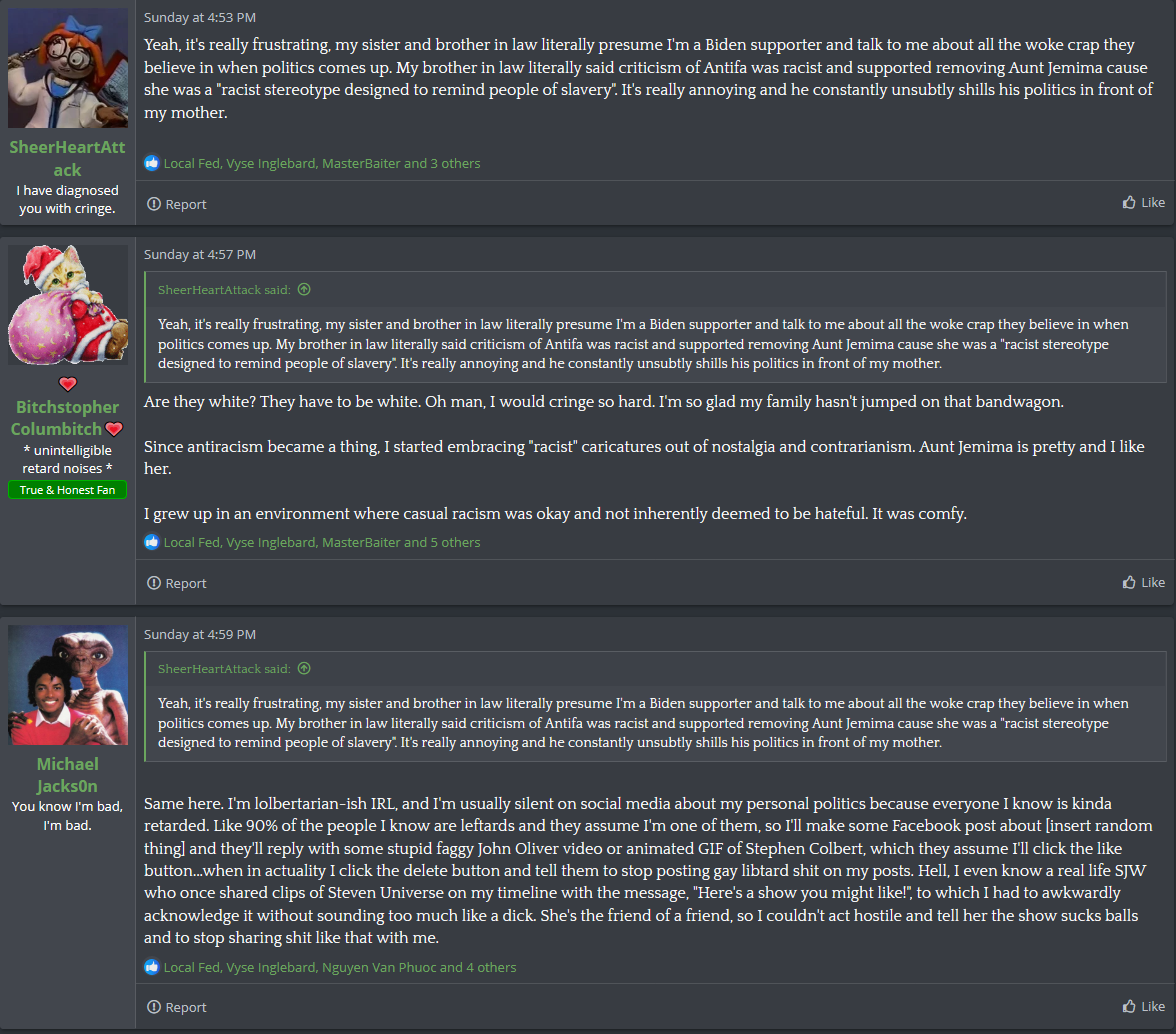Viewport: 1176px width, 1034px height.
Task: View '3 others' who liked first post
Action: 455,163
